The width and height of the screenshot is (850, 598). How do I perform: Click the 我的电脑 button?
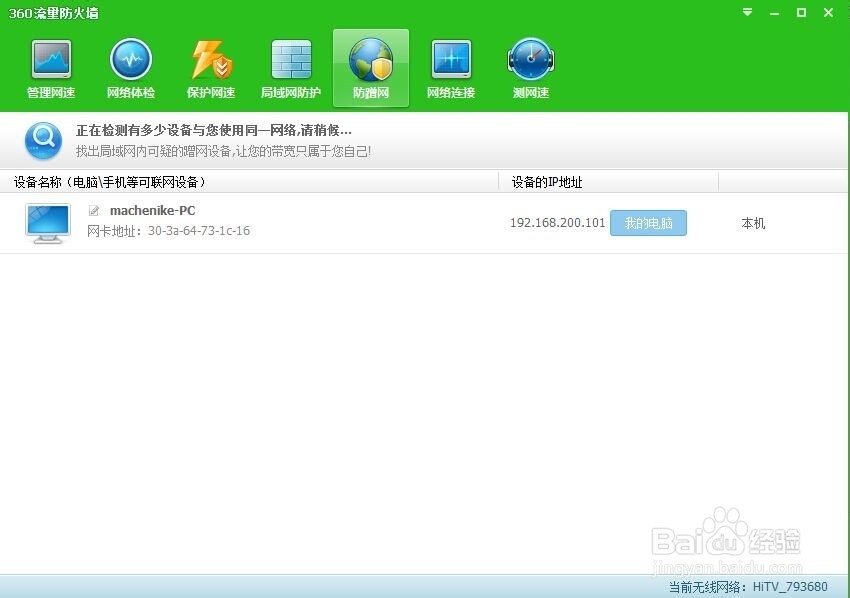pos(648,223)
